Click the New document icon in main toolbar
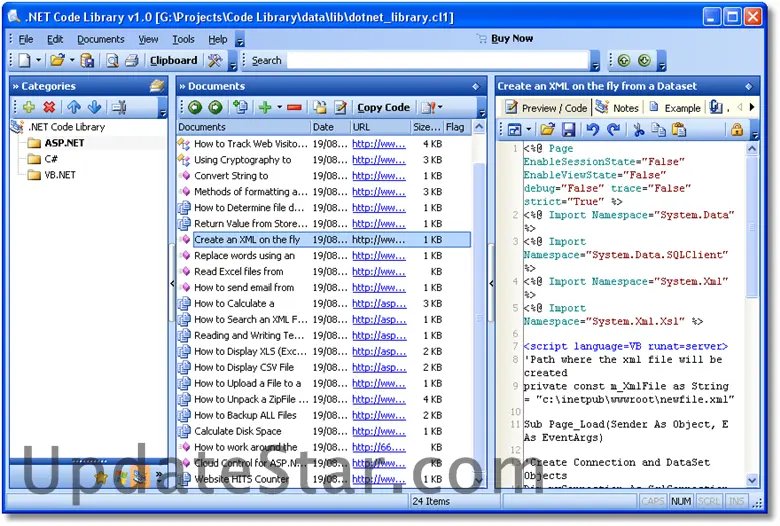This screenshot has width=780, height=526. 24,61
